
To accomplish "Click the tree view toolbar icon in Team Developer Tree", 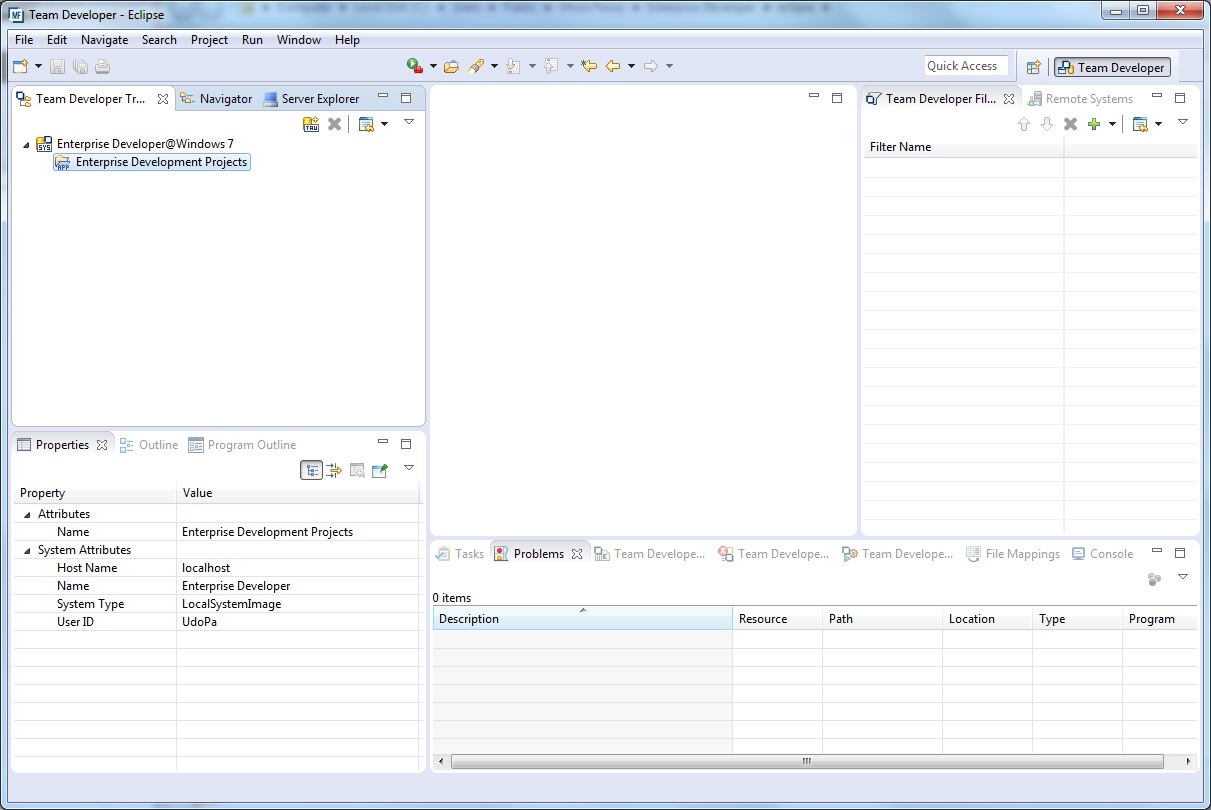I will [311, 124].
